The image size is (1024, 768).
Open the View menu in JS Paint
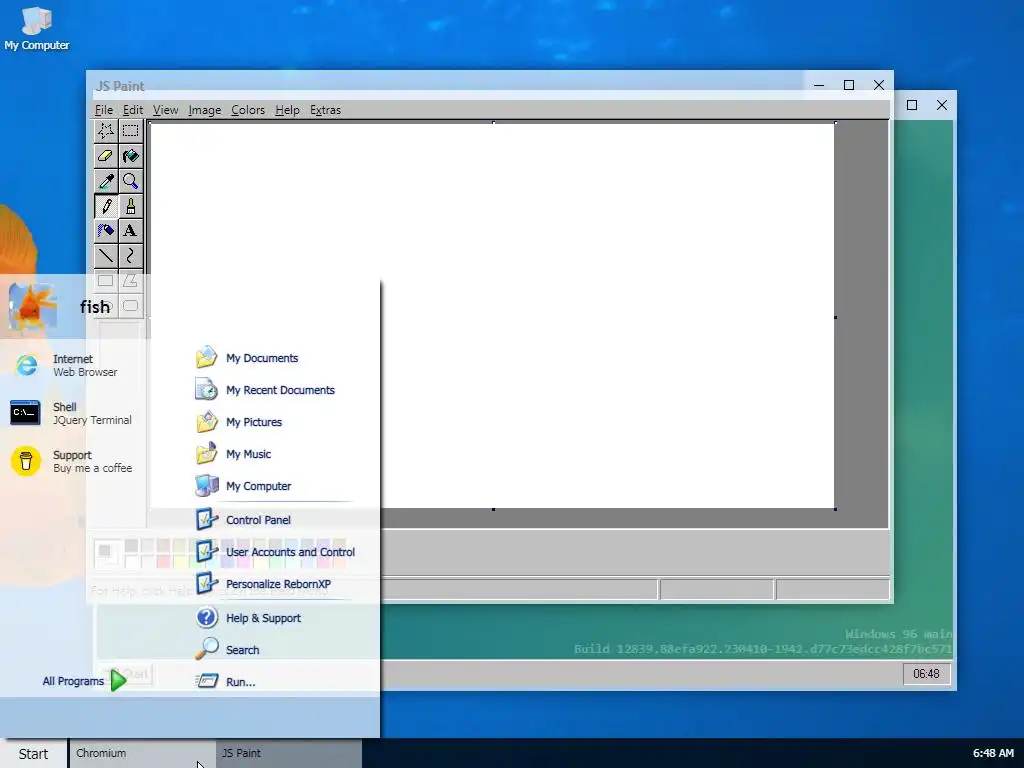click(165, 110)
